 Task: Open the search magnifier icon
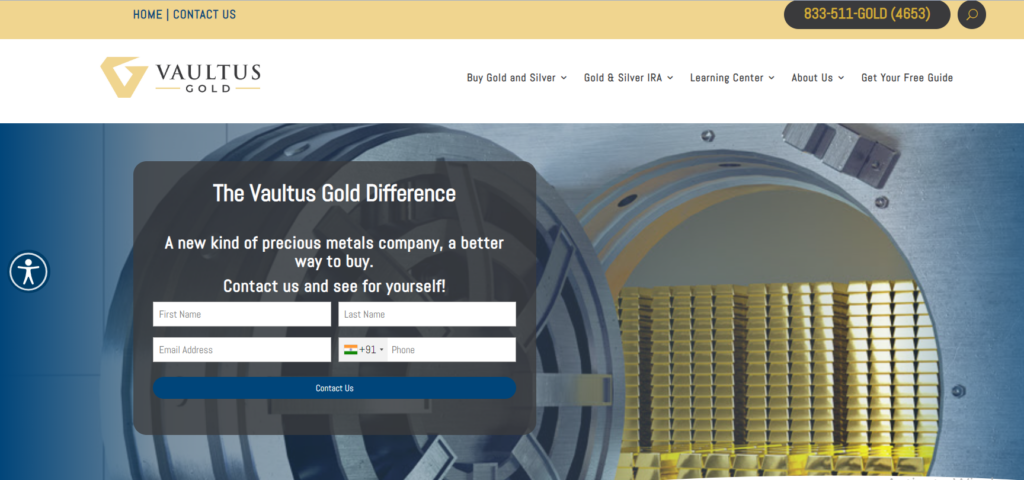click(x=971, y=14)
